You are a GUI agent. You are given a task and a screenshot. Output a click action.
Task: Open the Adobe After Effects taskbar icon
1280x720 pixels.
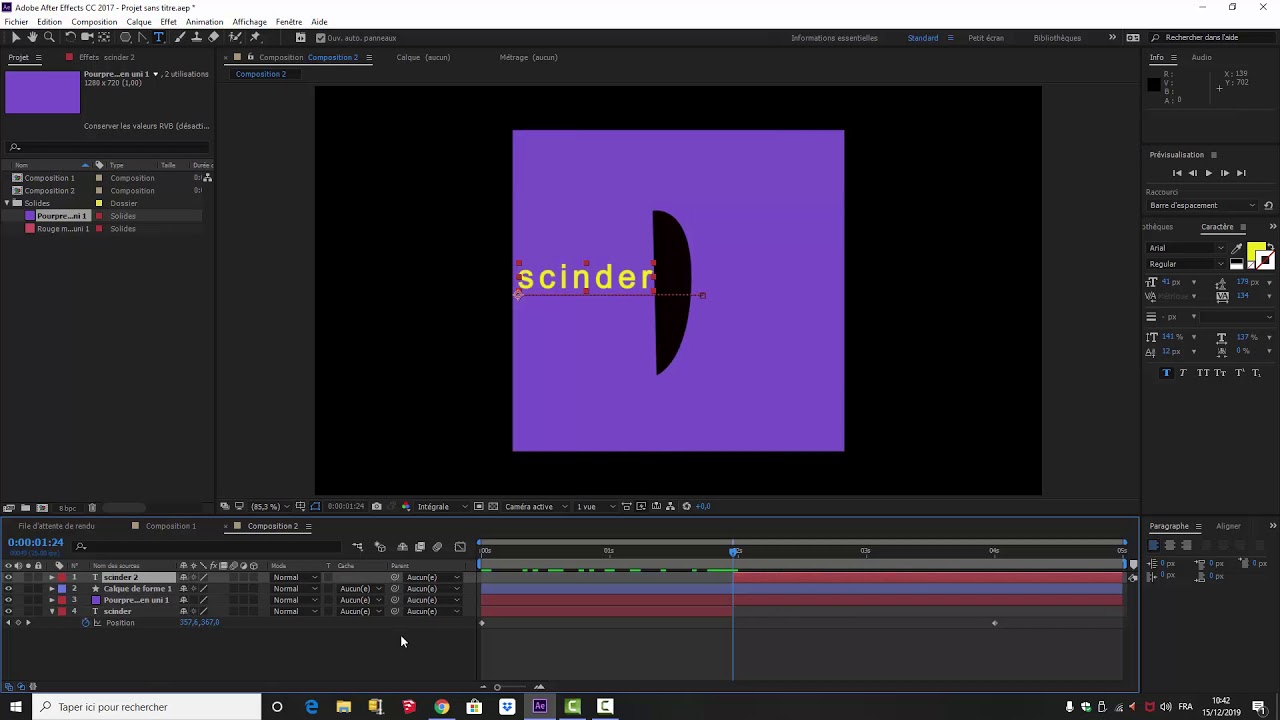point(540,707)
